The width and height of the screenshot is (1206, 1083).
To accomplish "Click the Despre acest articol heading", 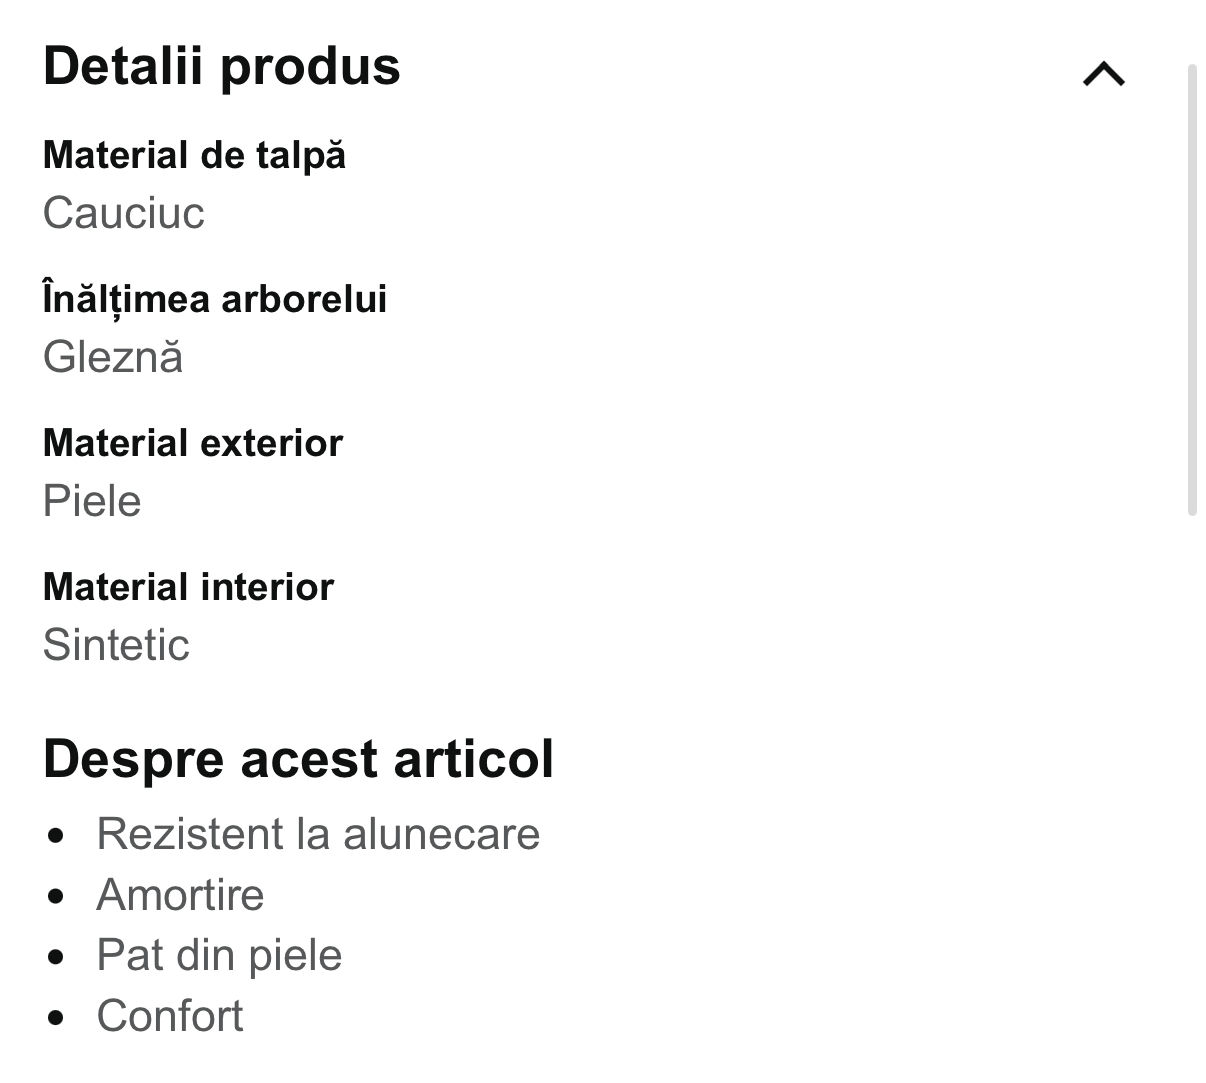I will pyautogui.click(x=298, y=759).
